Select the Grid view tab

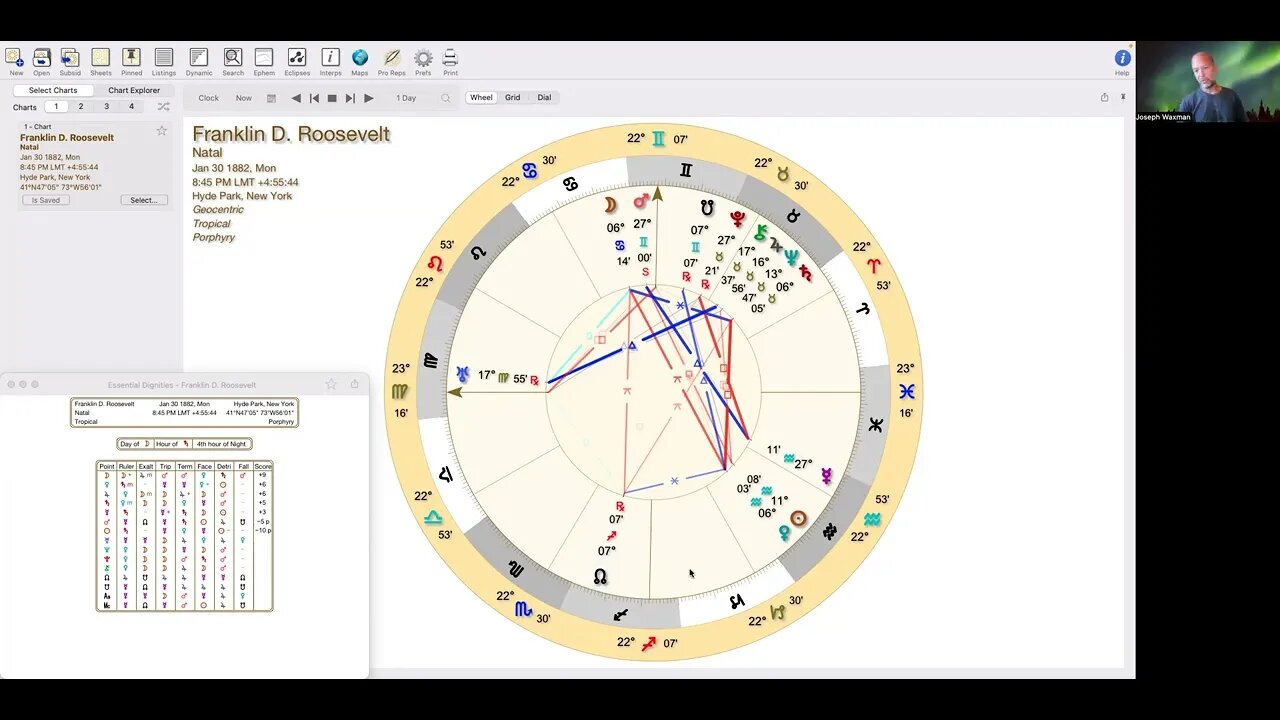coord(512,98)
